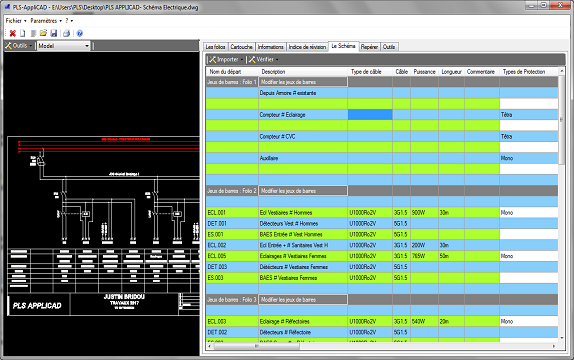The width and height of the screenshot is (574, 360).
Task: Select the Depuis Armoire # existante cell
Action: [303, 93]
